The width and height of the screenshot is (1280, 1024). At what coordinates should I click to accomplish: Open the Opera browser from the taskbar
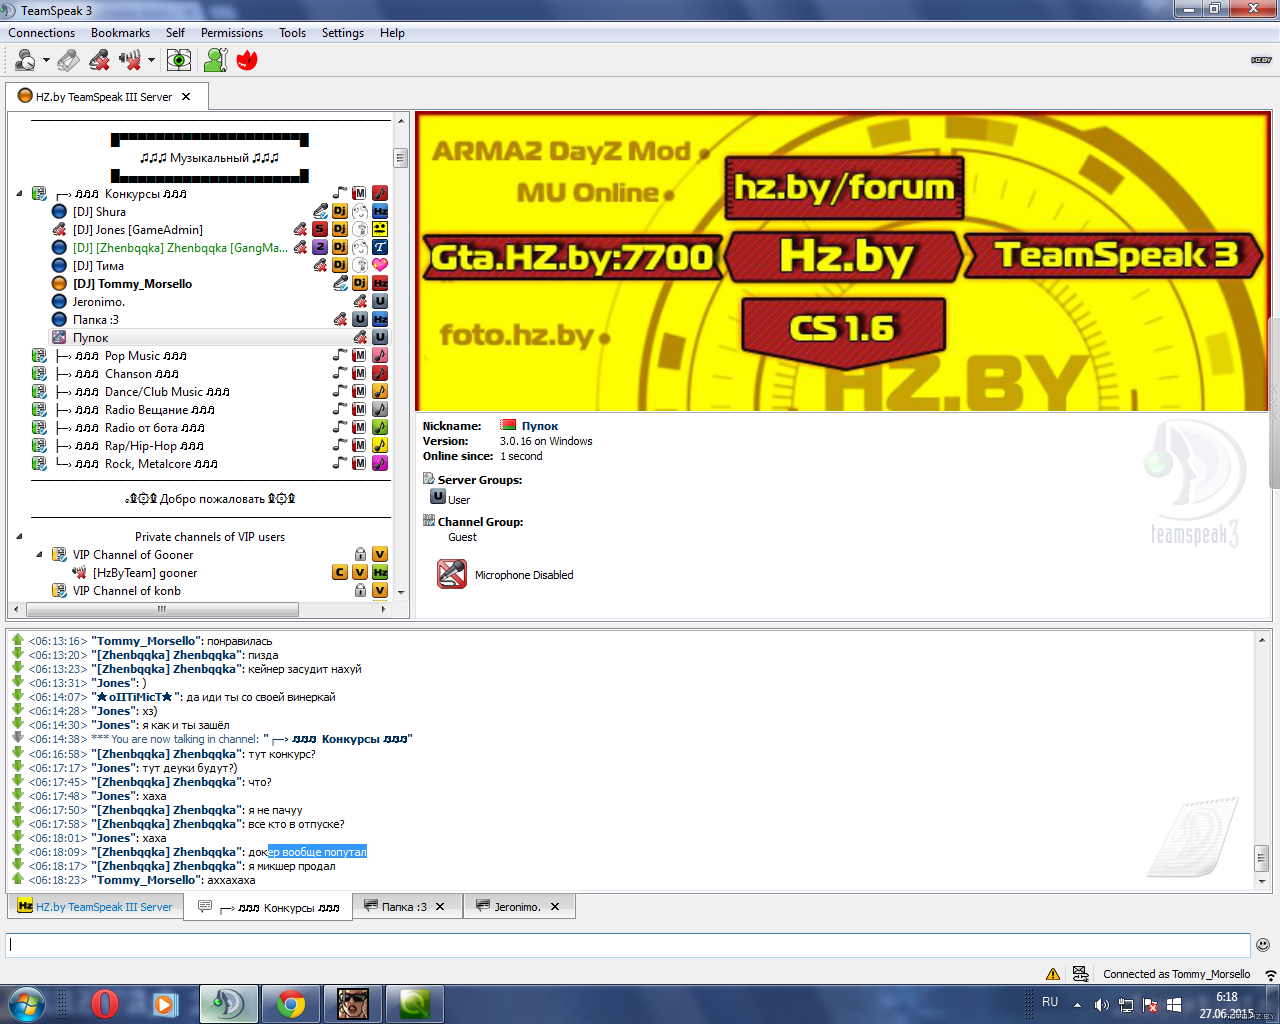pyautogui.click(x=105, y=1003)
